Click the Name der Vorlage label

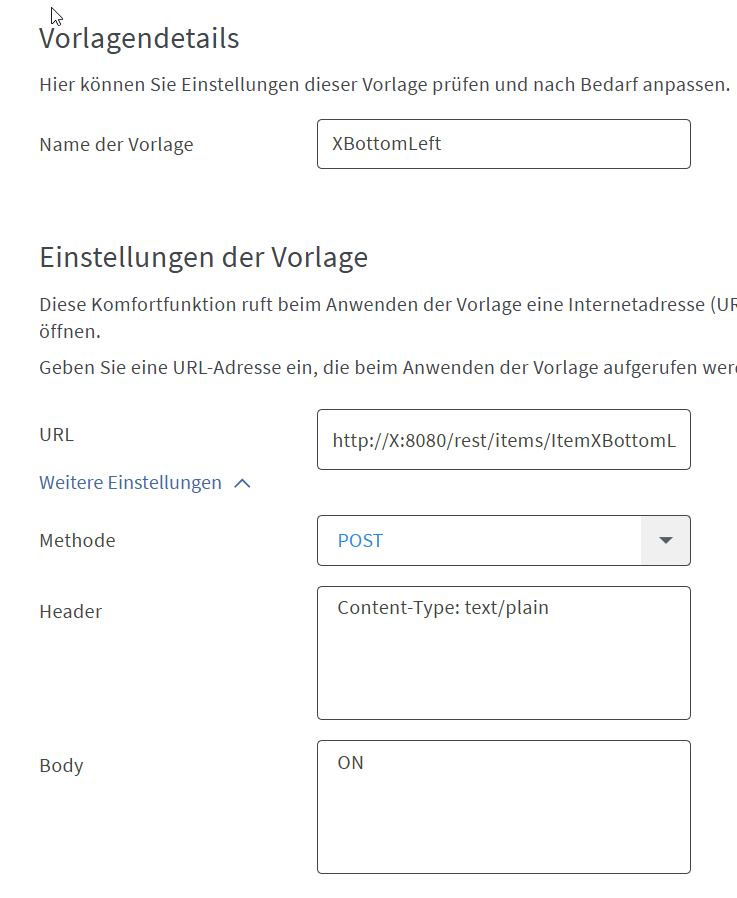click(x=116, y=145)
